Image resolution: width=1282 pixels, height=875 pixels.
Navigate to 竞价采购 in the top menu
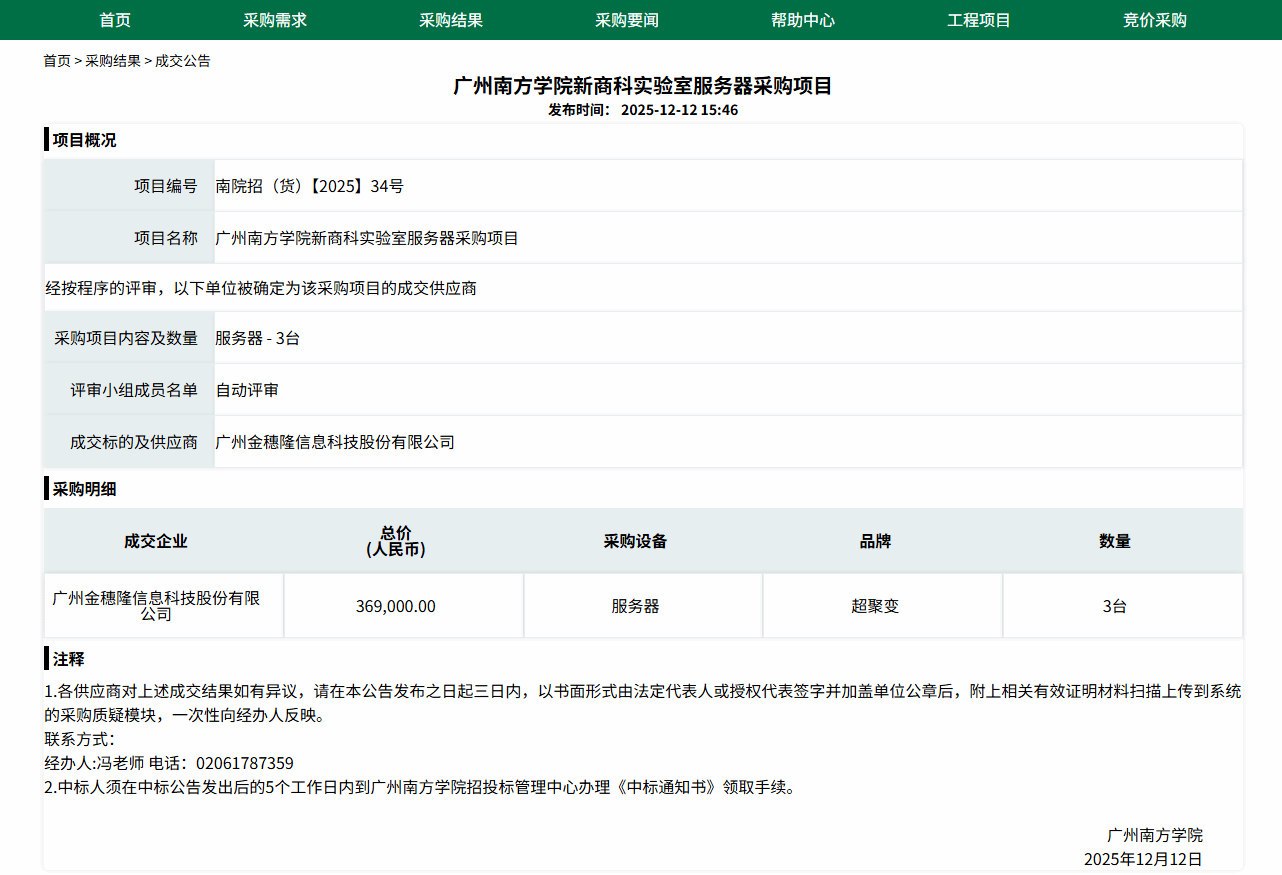[1155, 20]
